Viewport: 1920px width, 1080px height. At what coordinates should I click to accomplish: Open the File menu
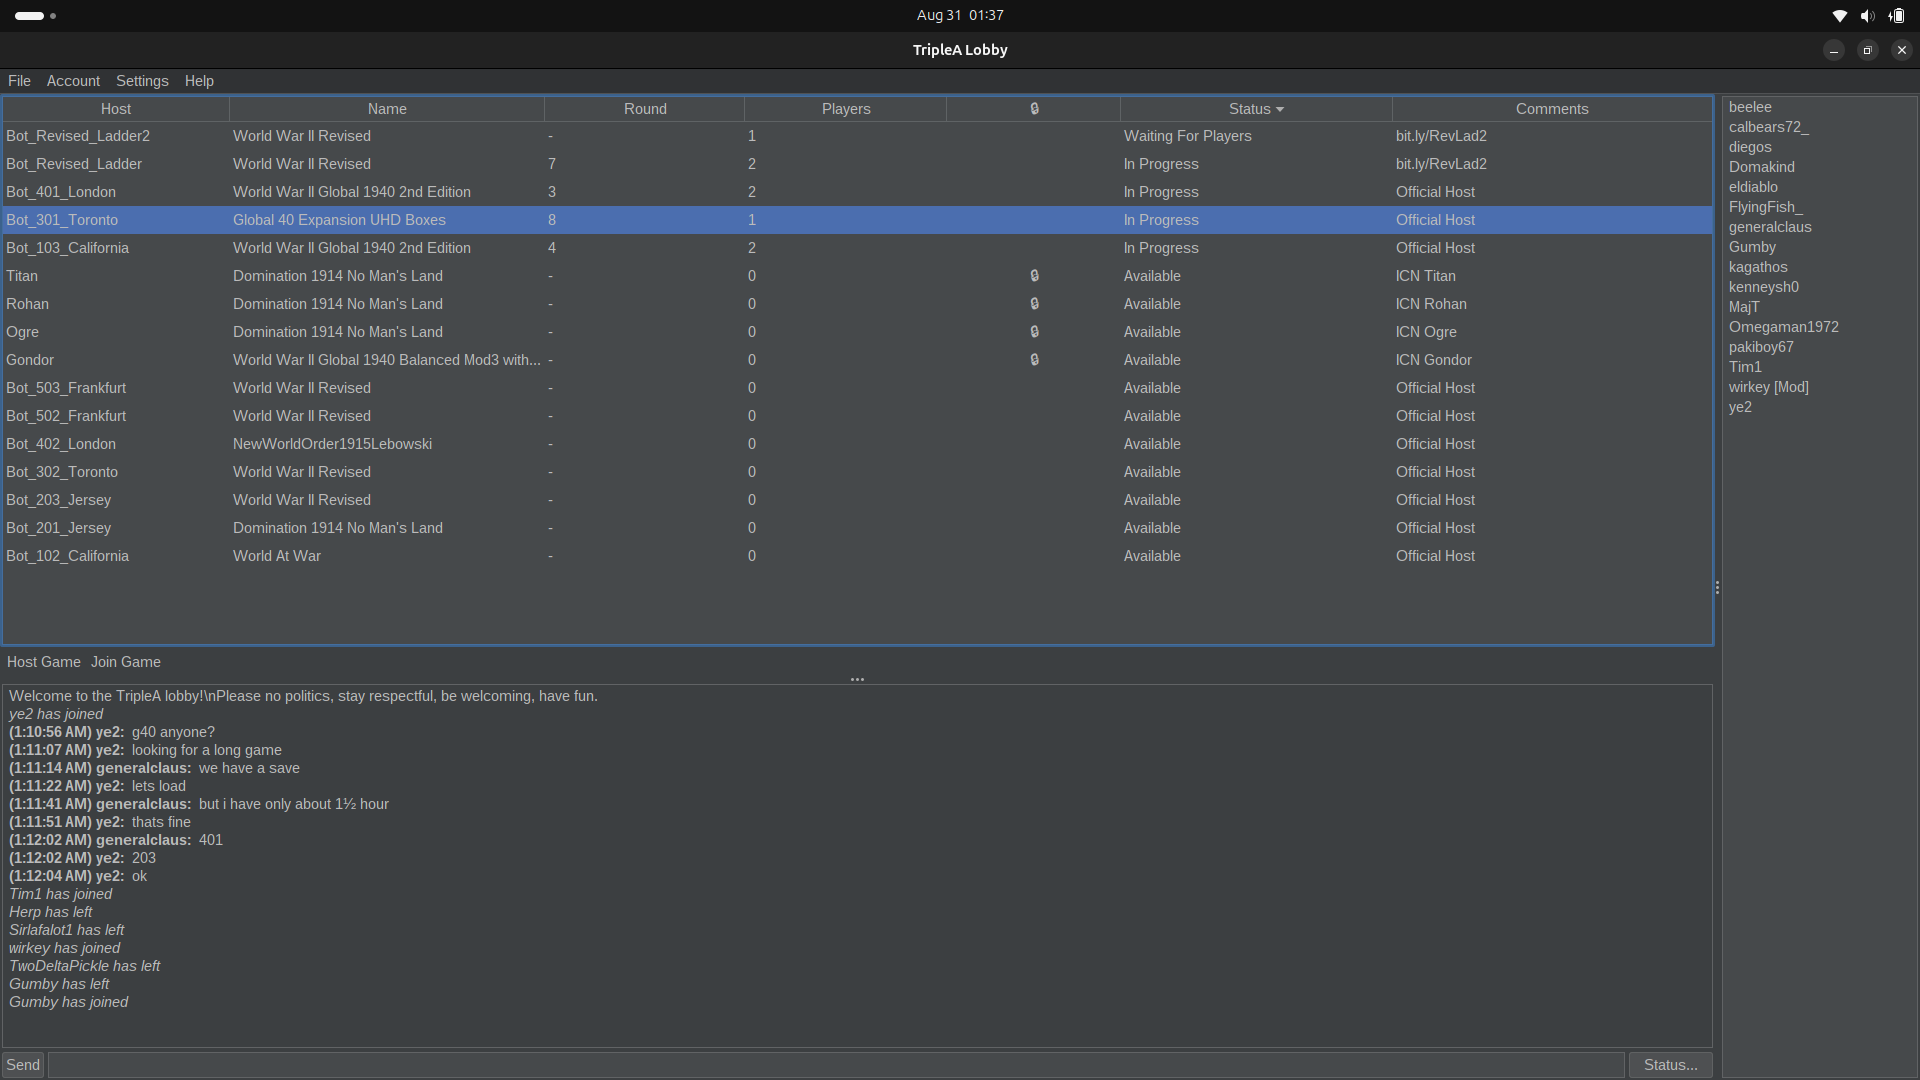(19, 81)
